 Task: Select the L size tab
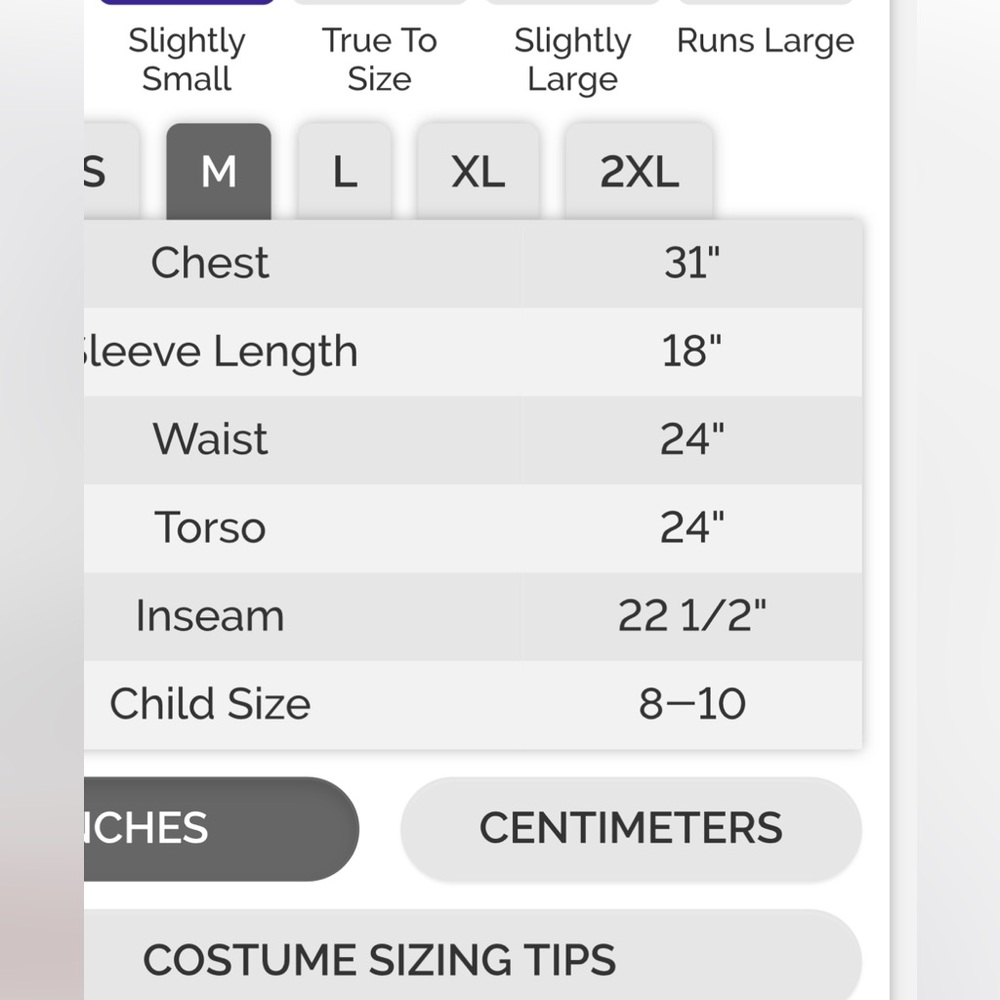click(x=344, y=172)
